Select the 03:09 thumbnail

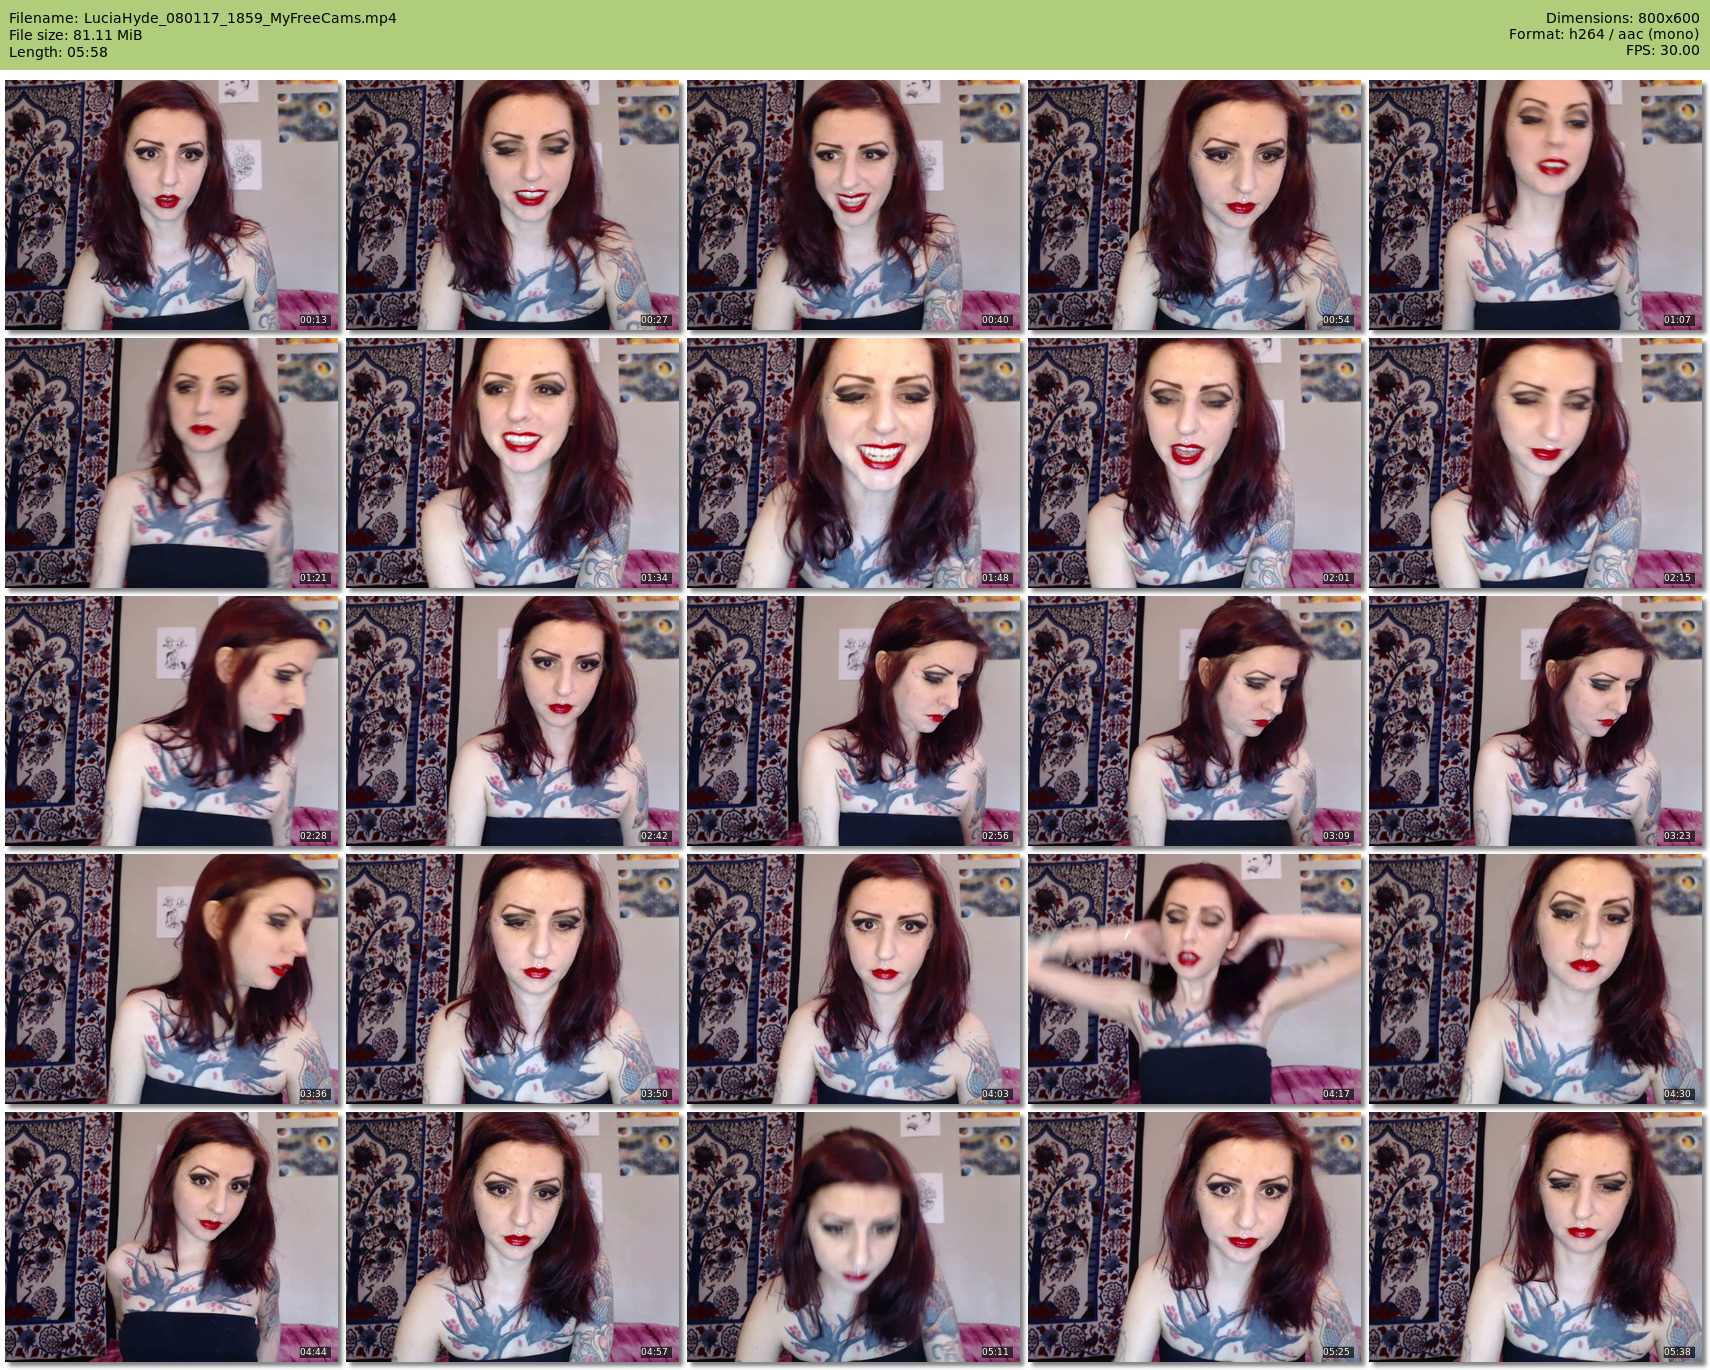coord(1194,721)
